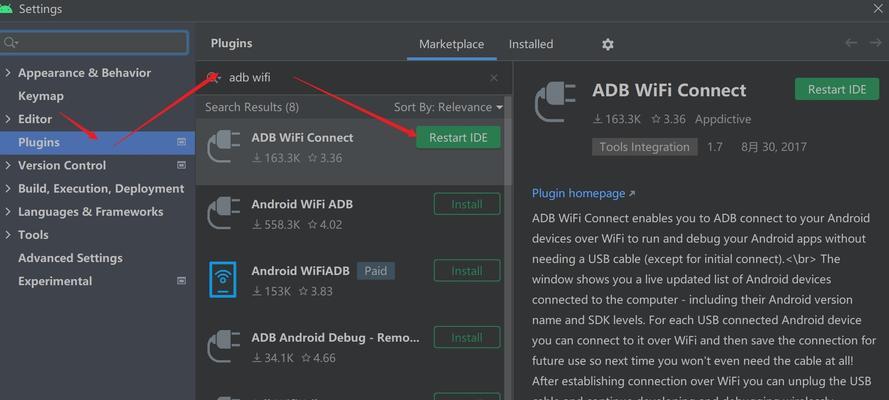Open Advanced Settings page
Viewport: 889px width, 400px height.
coord(70,258)
